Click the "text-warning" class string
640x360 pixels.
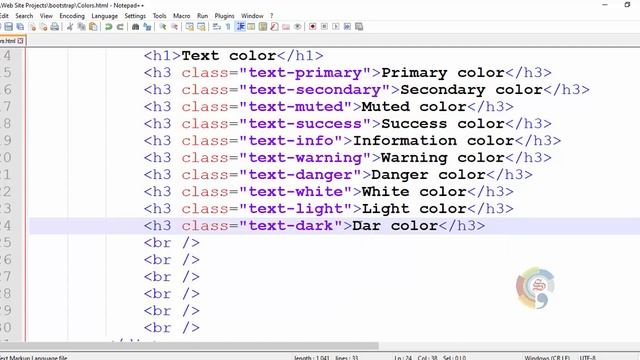click(x=305, y=158)
